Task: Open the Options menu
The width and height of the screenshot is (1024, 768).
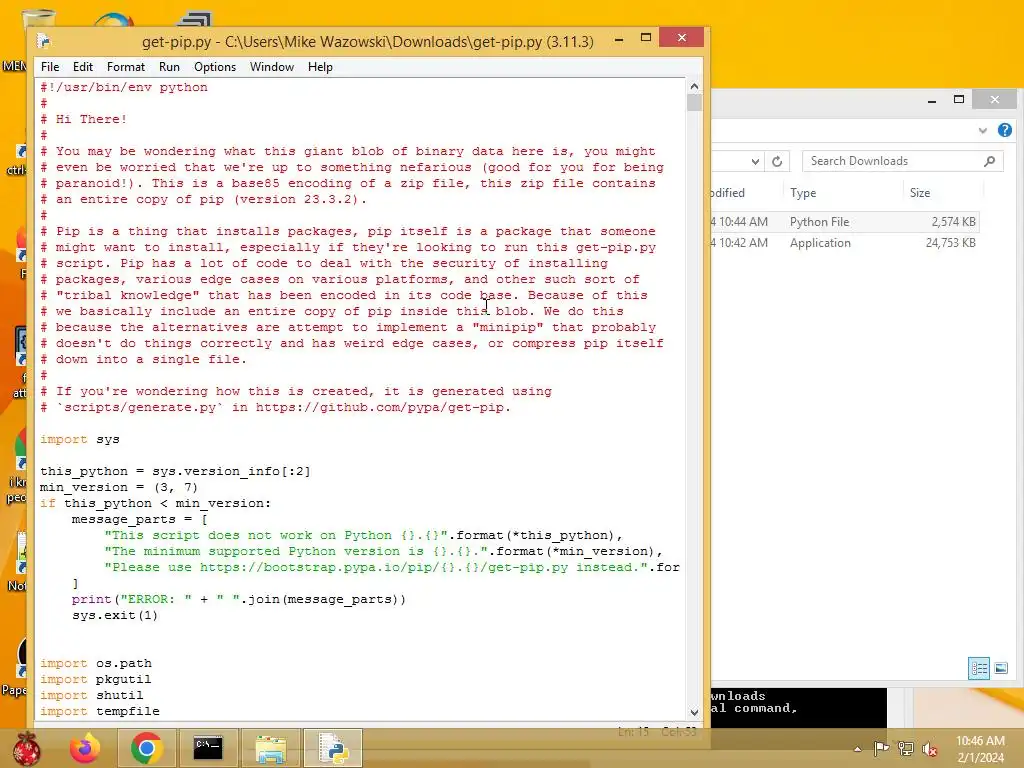Action: (214, 67)
